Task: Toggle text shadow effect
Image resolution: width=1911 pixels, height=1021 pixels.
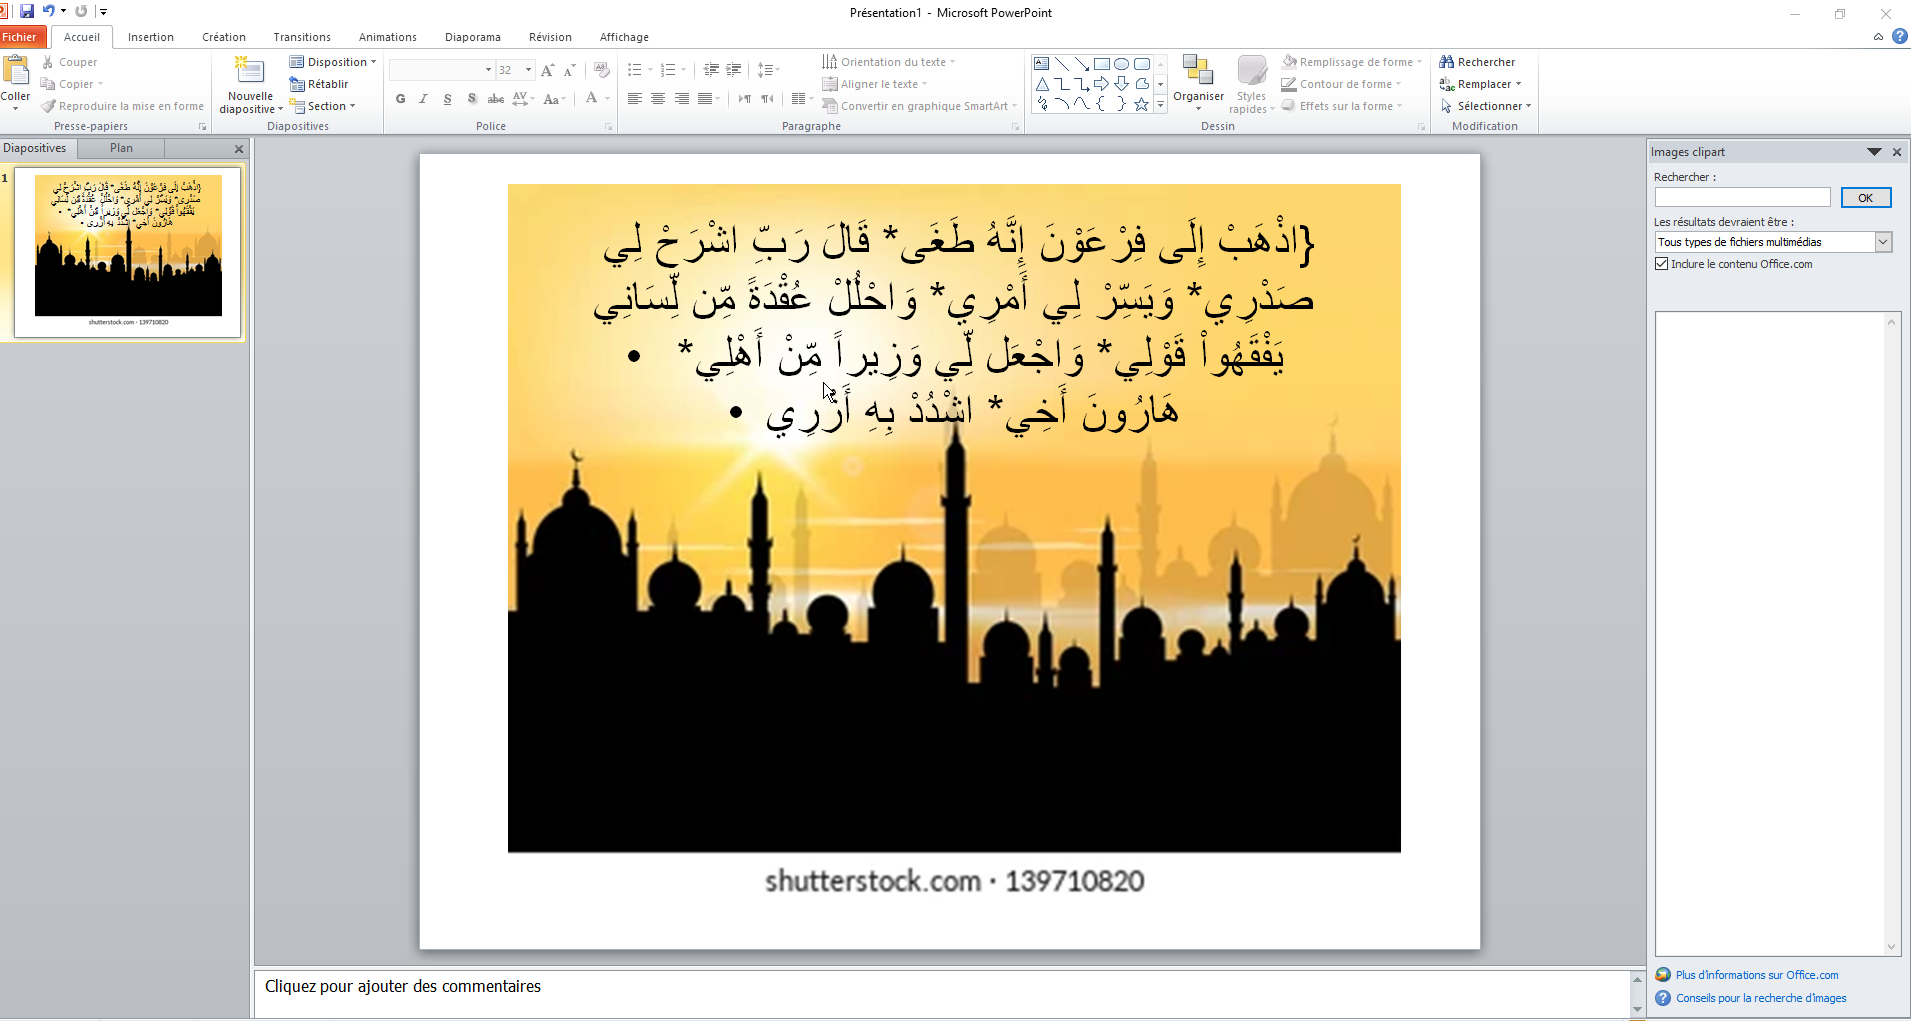Action: click(472, 99)
